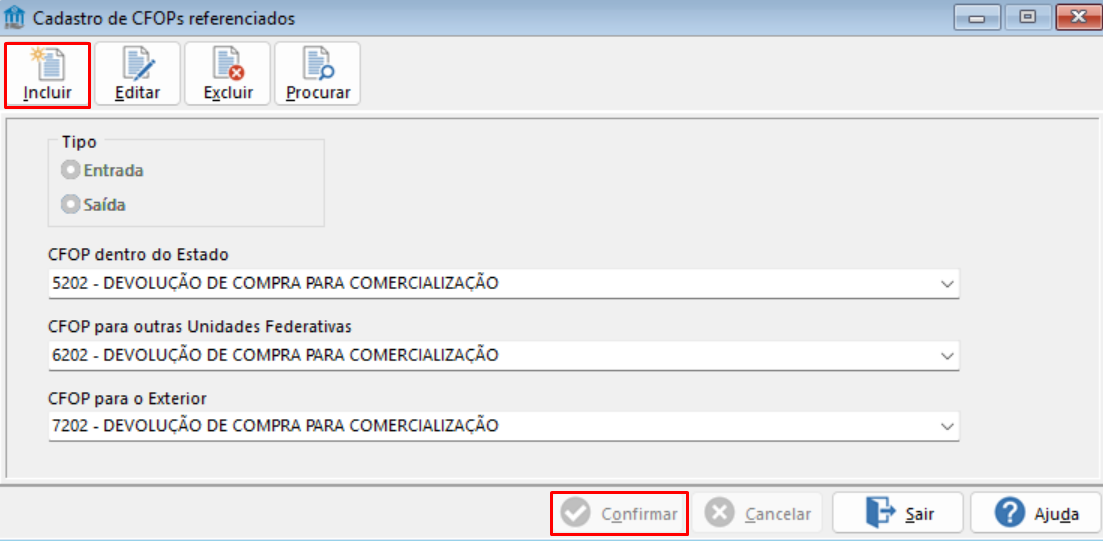Maximize the Cadastro de CFOPs window
Screen dimensions: 1103x541
1027,18
